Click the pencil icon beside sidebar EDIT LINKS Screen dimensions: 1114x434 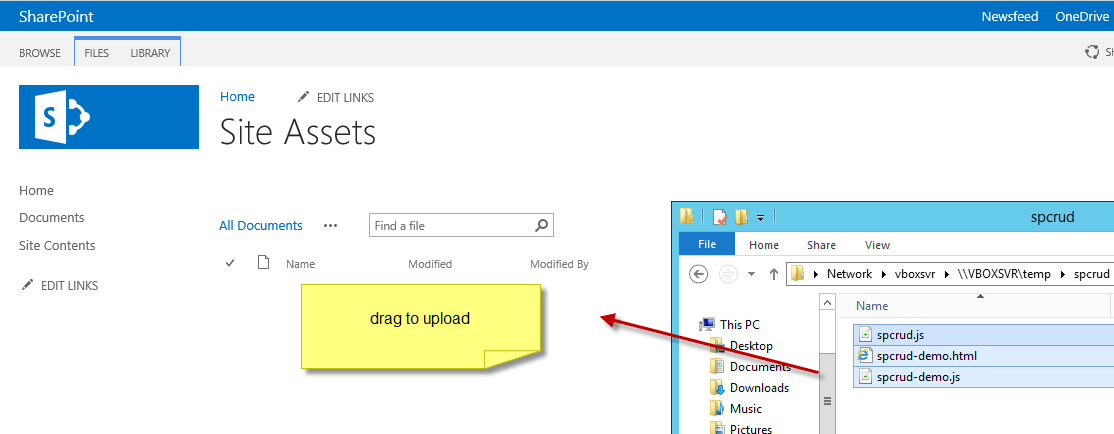[27, 286]
